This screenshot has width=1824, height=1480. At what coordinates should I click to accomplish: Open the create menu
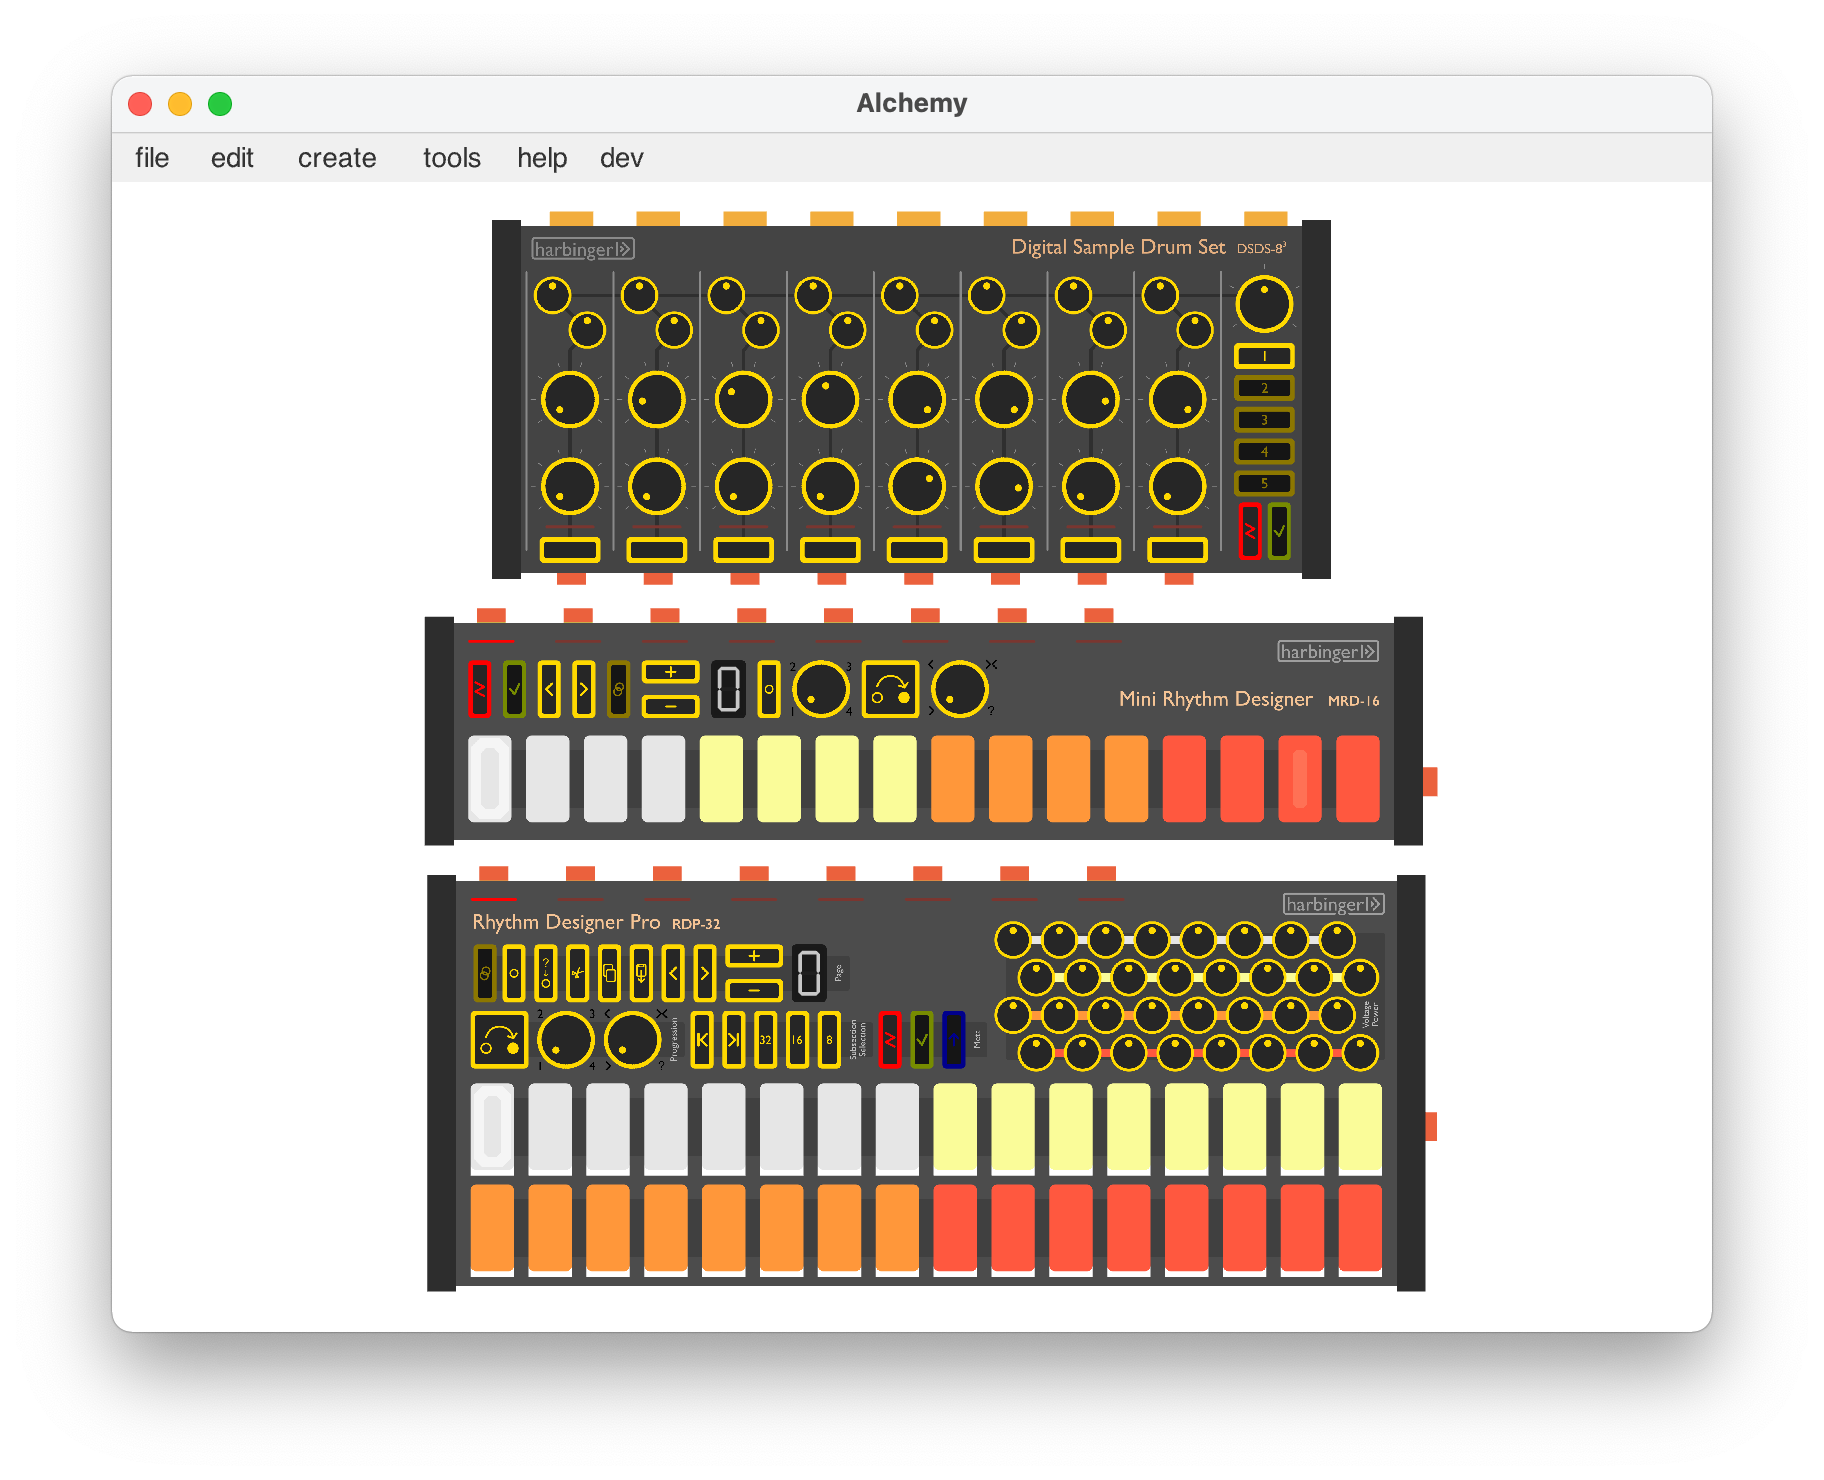pyautogui.click(x=337, y=158)
